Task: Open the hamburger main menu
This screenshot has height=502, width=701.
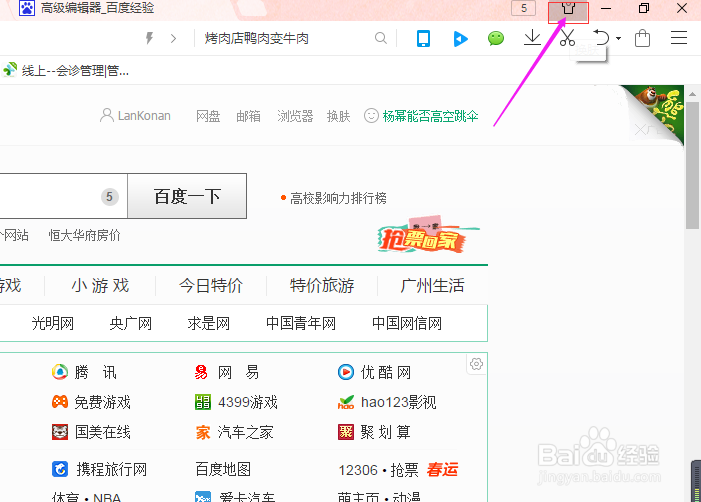Action: pos(679,38)
